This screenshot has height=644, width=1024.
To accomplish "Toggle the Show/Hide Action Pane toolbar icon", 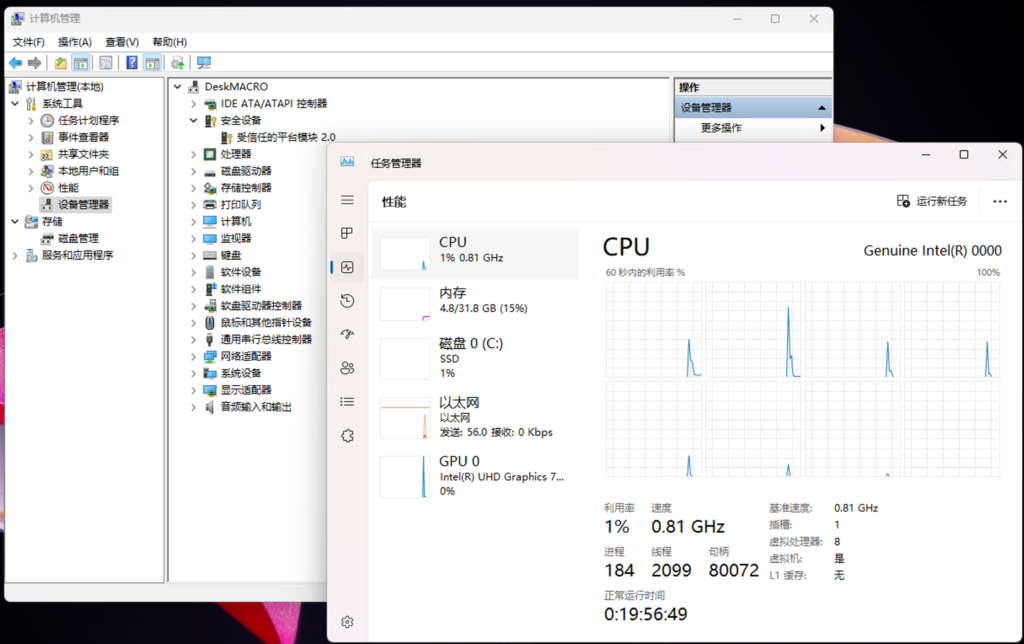I will point(152,63).
